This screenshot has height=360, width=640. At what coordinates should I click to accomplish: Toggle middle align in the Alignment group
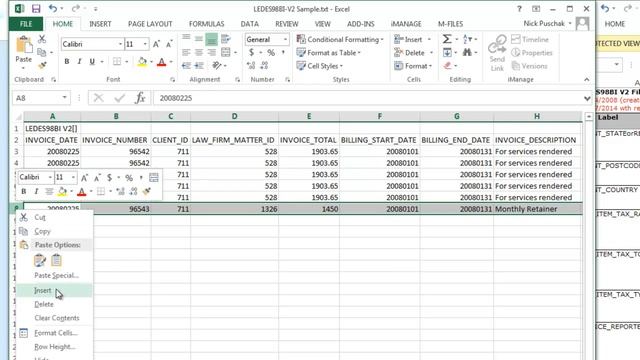[199, 39]
